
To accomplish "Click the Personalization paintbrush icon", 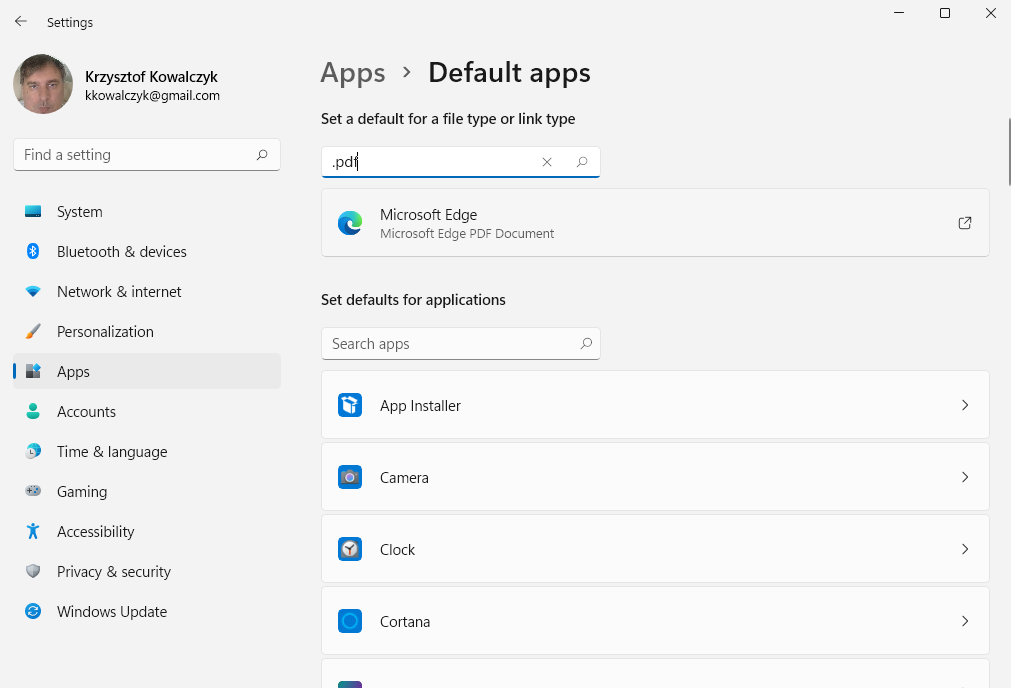I will click(33, 331).
